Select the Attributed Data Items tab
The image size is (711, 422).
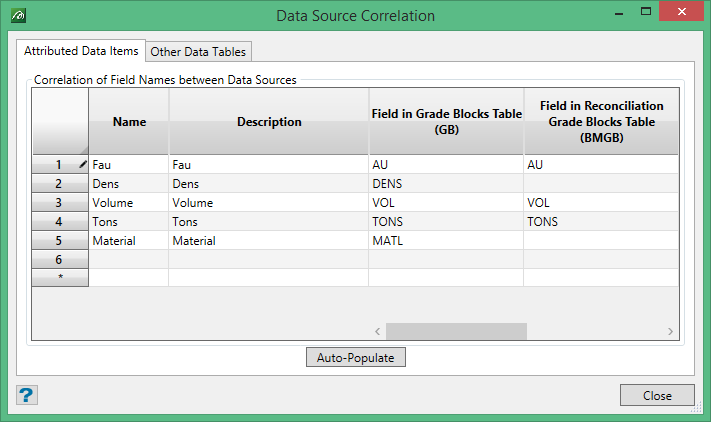click(x=82, y=50)
